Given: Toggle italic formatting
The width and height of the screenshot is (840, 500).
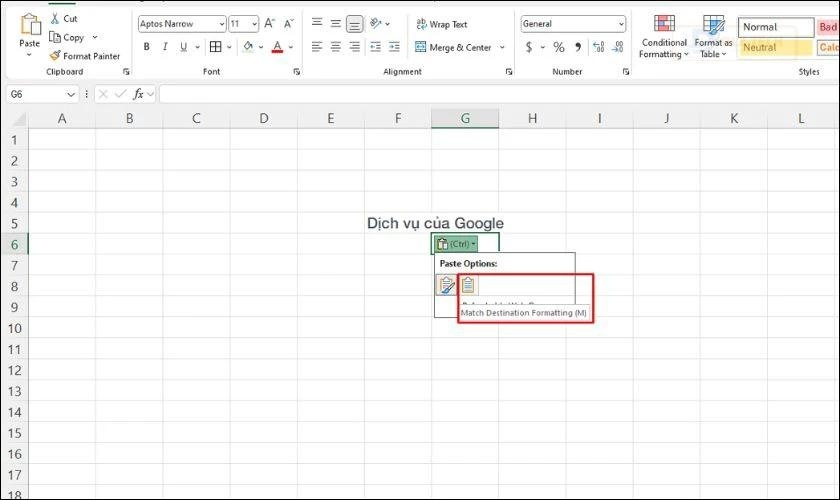Looking at the screenshot, I should click(x=165, y=47).
